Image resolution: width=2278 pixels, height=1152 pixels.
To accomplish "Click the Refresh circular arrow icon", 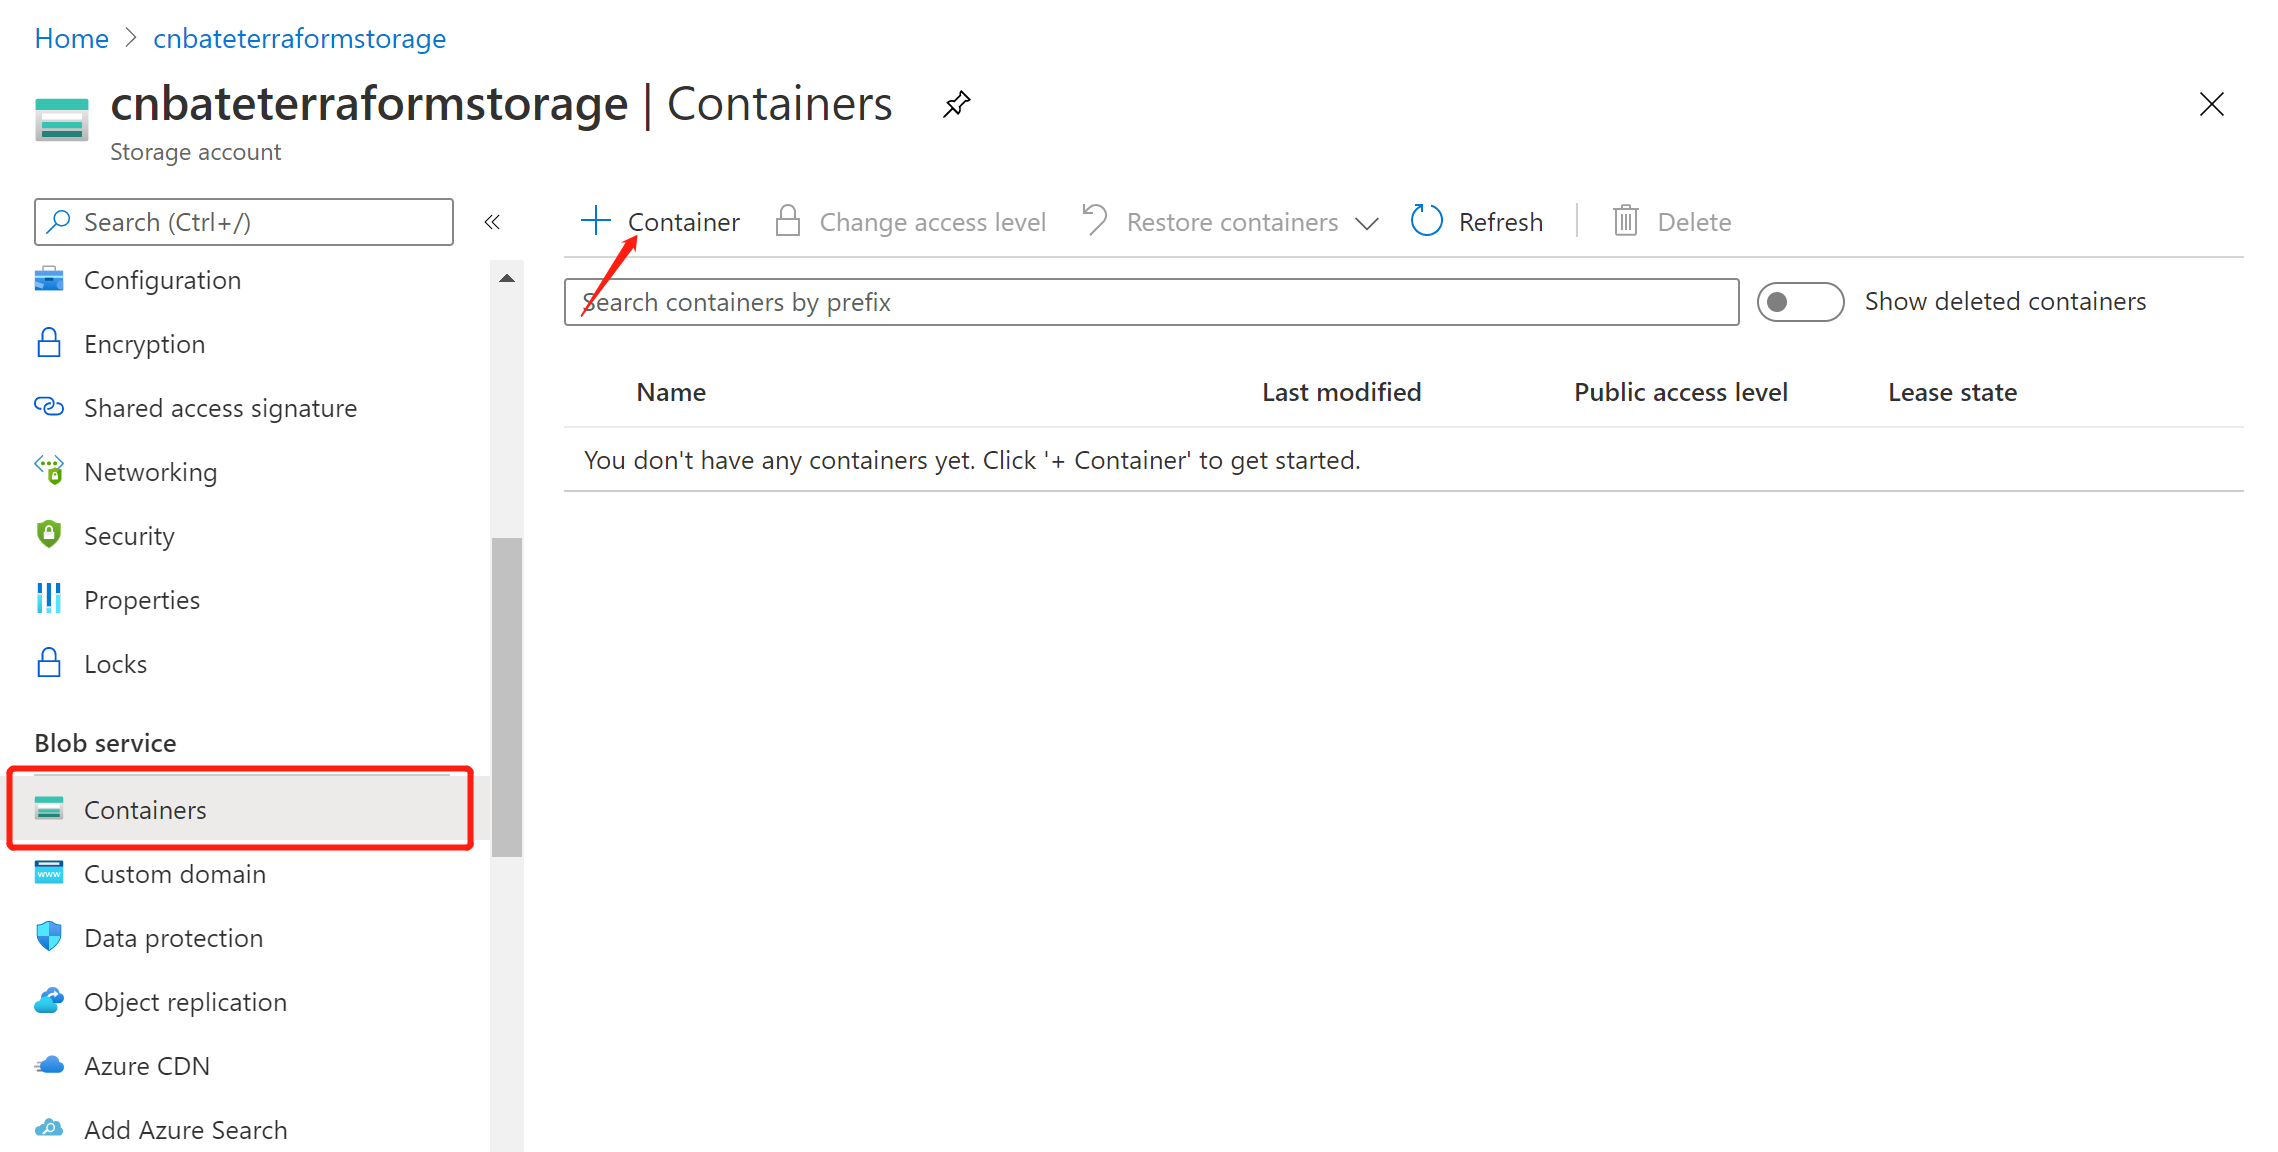I will click(1426, 221).
